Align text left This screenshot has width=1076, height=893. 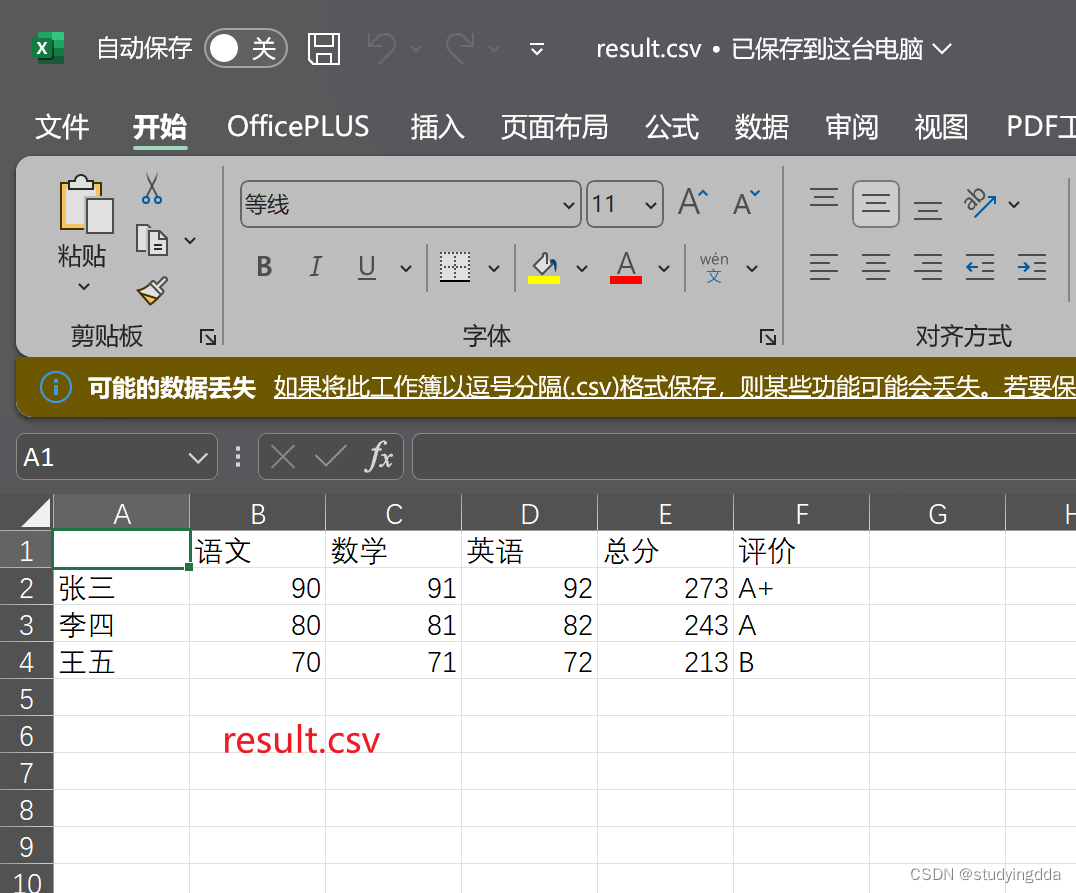click(x=823, y=268)
